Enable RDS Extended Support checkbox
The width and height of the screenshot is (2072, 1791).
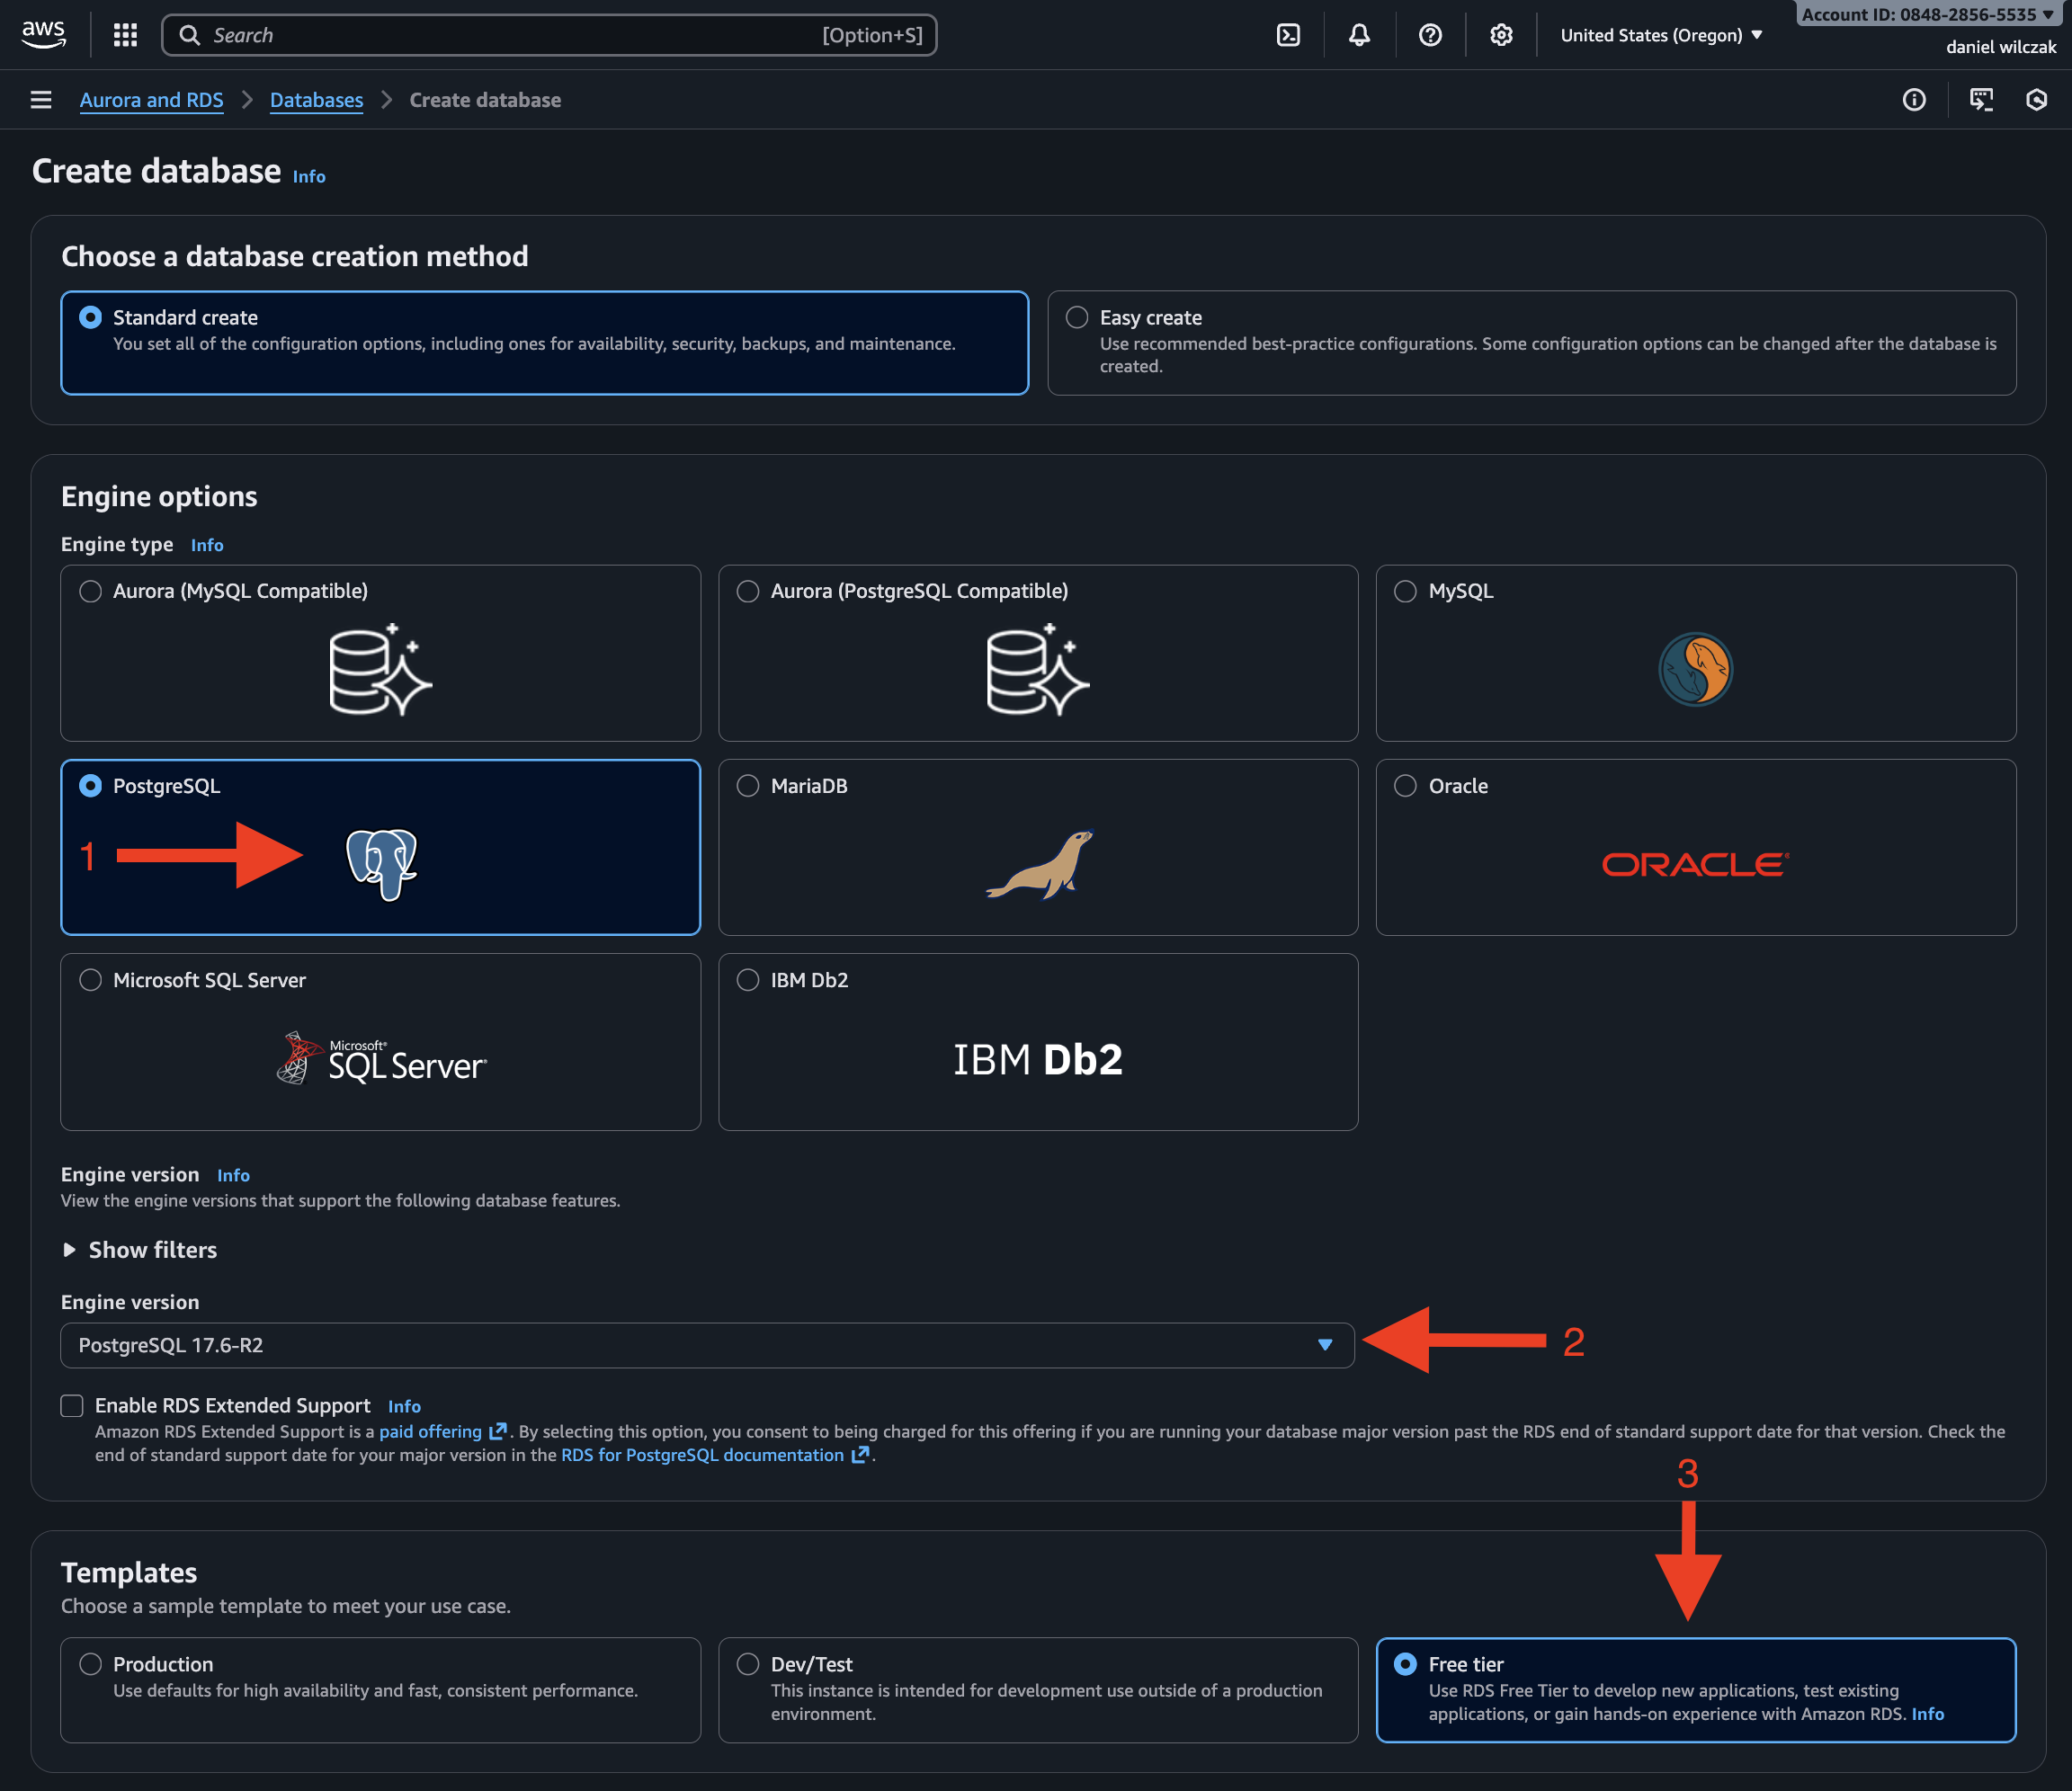coord(72,1406)
